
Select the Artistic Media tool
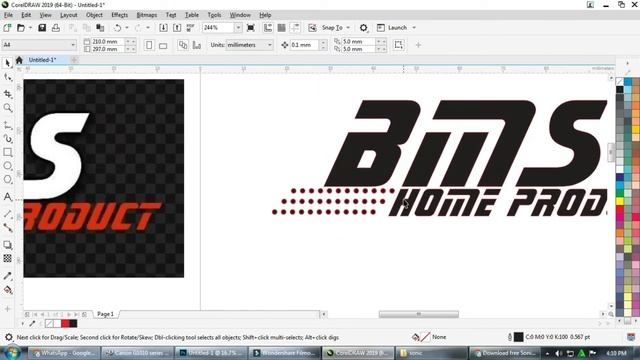coord(7,139)
